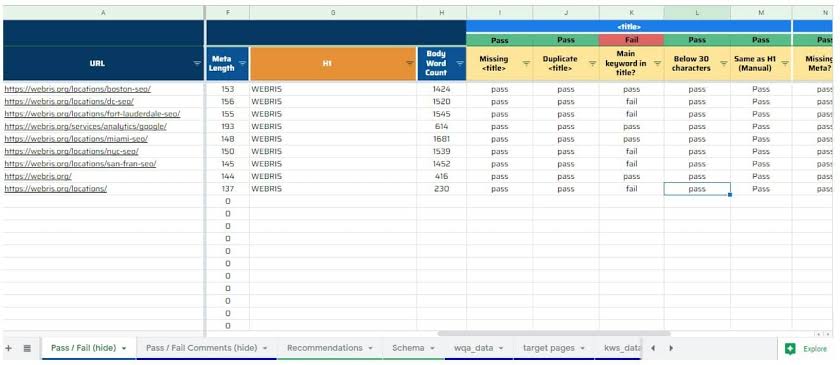Select Missing title pass cell in fort-lauderdale-seo row
The width and height of the screenshot is (840, 365).
point(499,114)
